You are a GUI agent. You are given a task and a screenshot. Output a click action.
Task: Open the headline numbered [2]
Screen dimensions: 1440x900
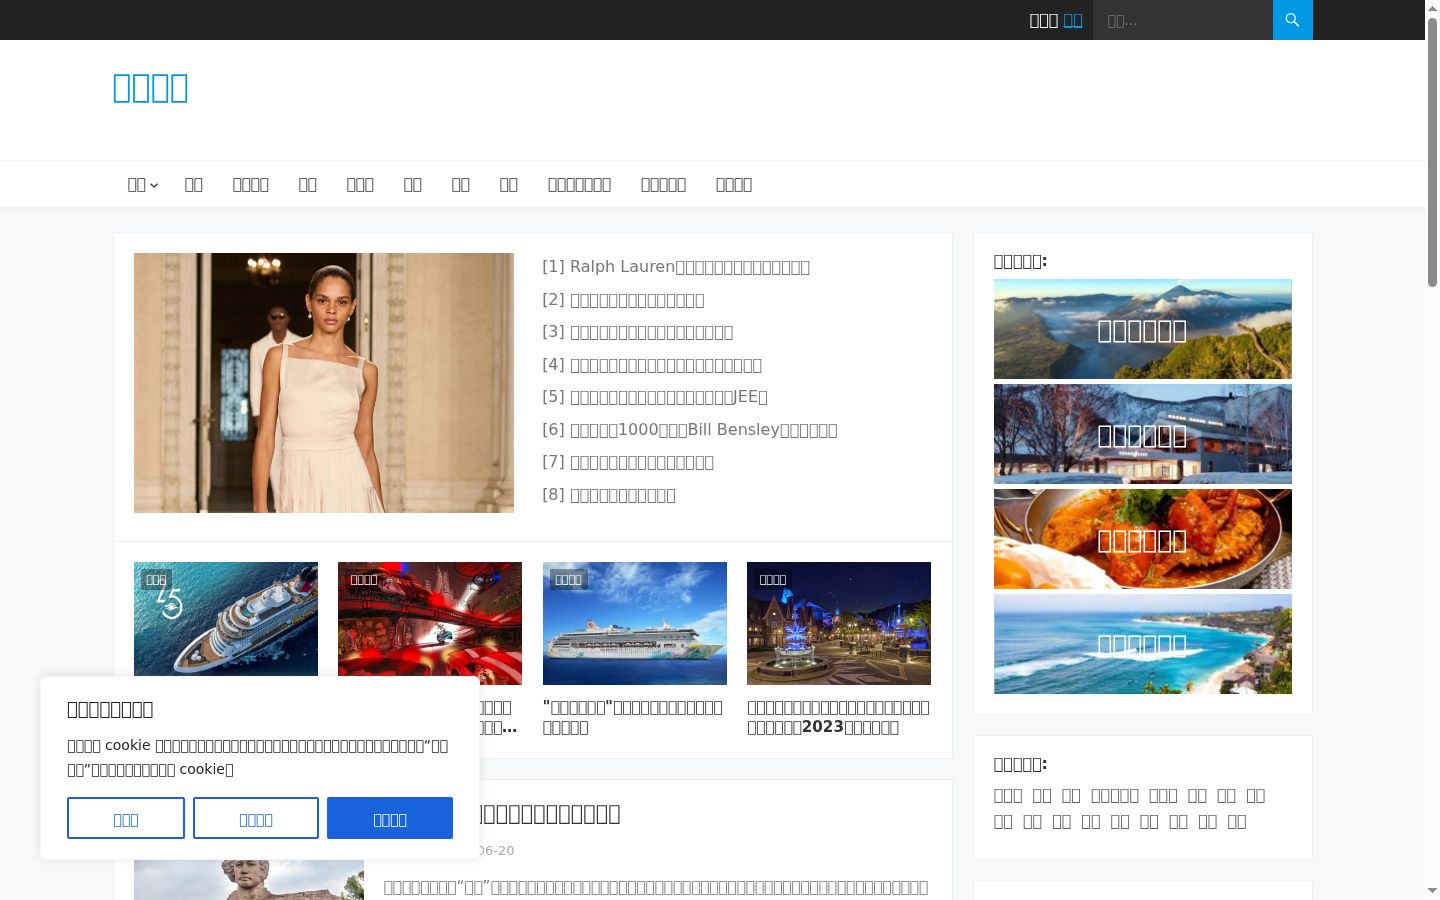[x=623, y=300]
